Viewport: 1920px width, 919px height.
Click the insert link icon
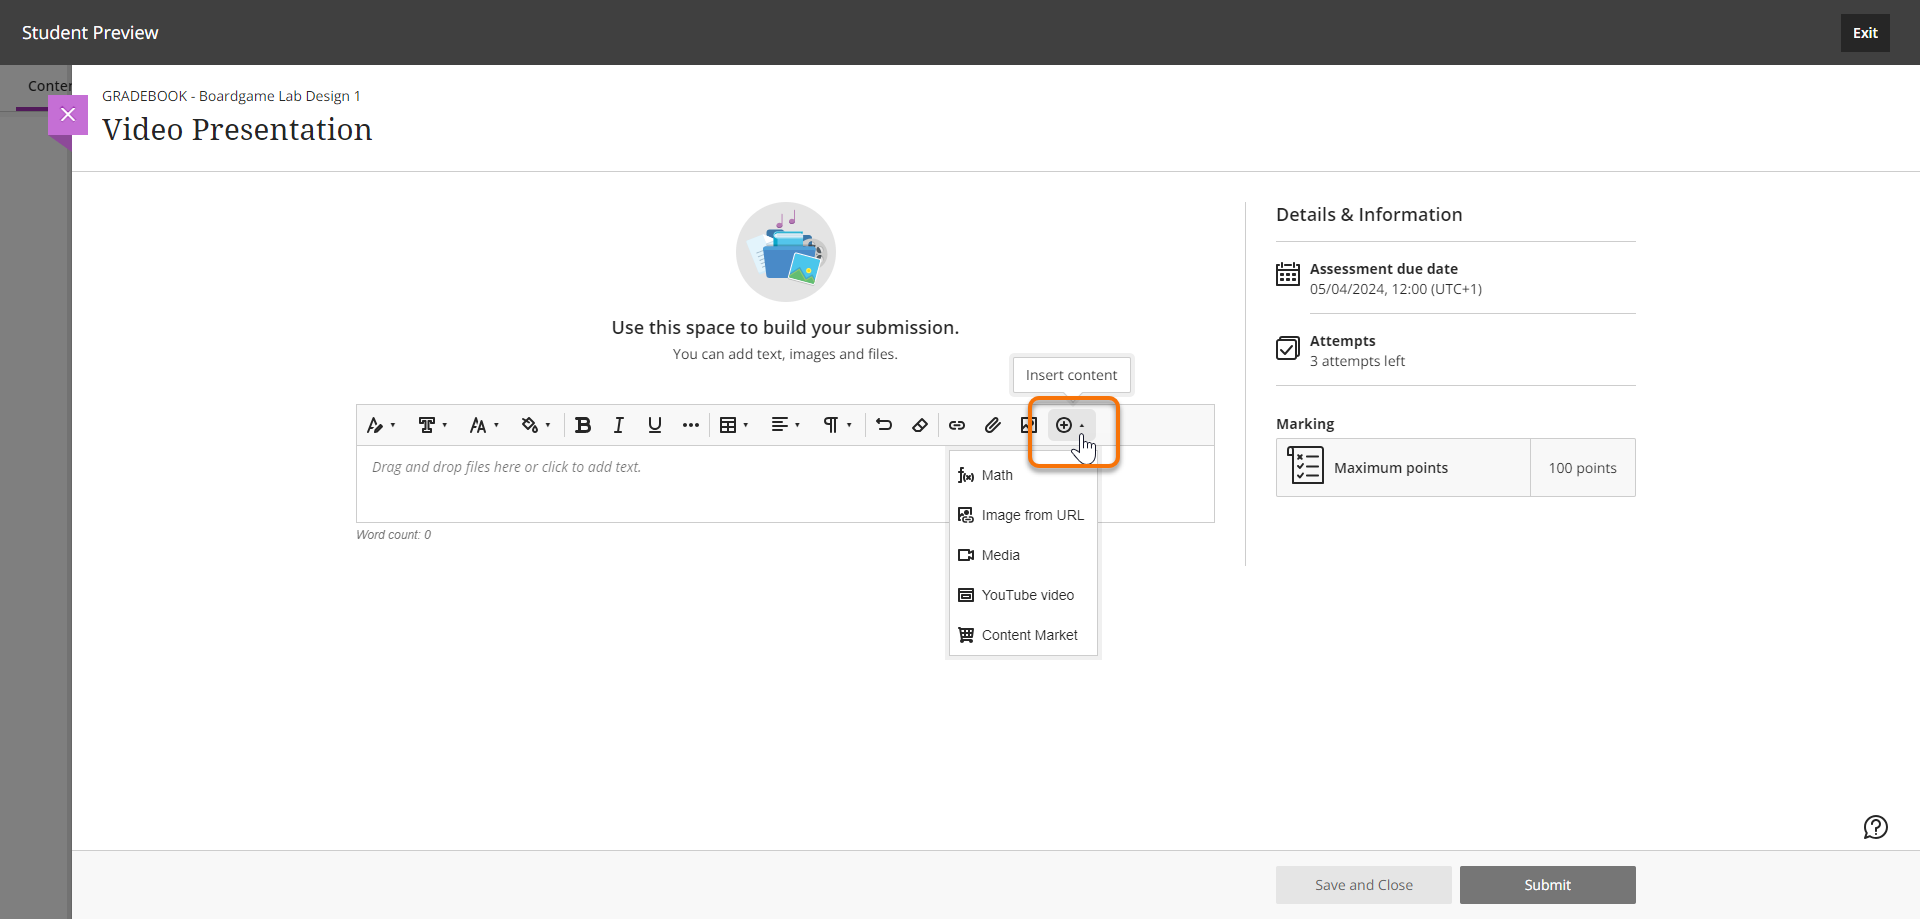click(x=957, y=425)
